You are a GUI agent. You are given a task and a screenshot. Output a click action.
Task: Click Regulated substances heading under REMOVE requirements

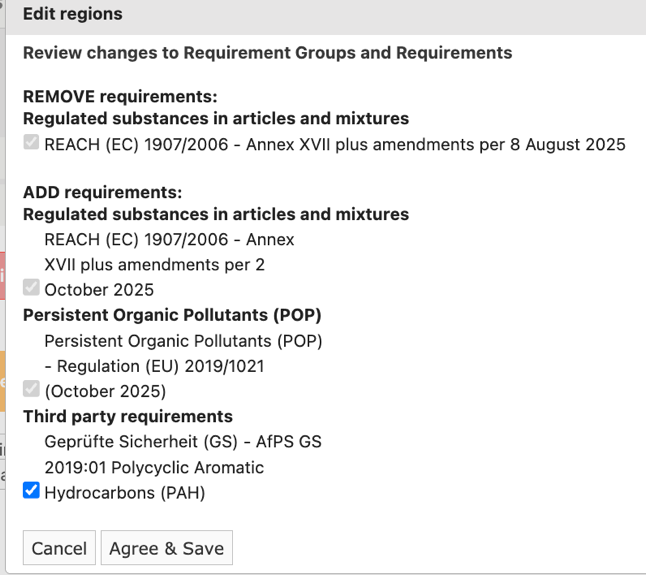tap(216, 119)
